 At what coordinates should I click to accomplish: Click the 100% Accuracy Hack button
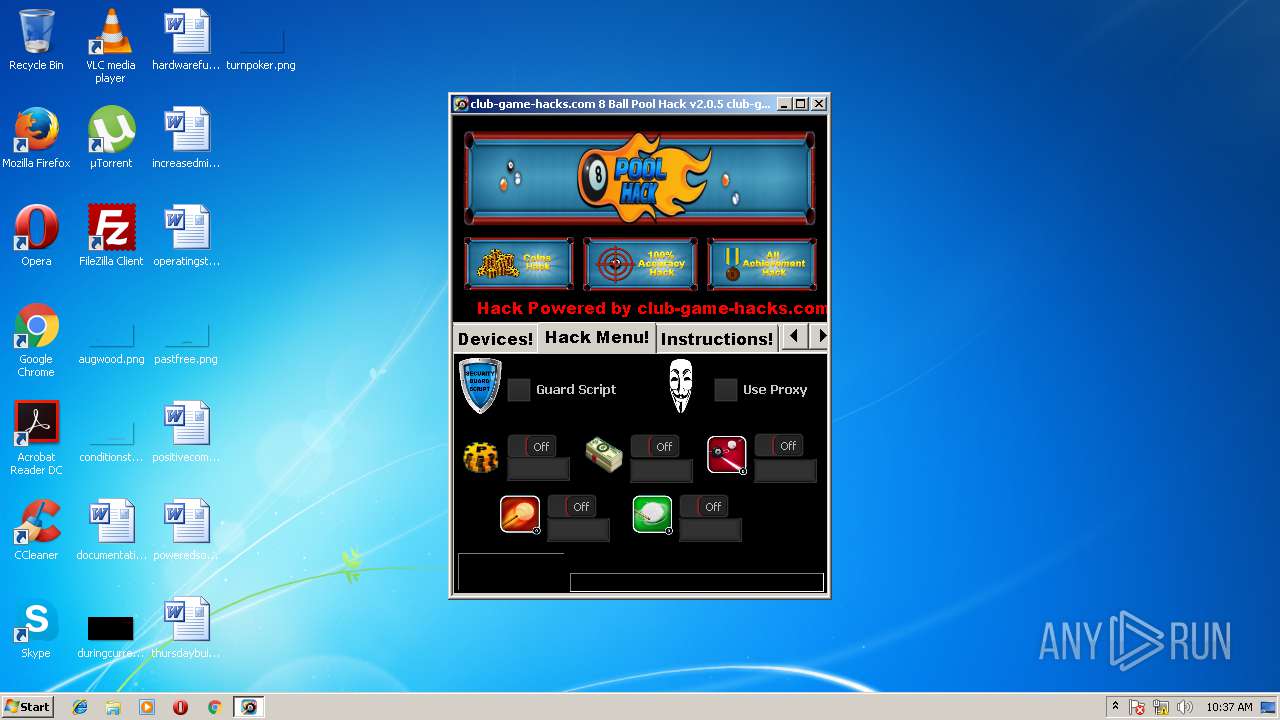pyautogui.click(x=640, y=264)
